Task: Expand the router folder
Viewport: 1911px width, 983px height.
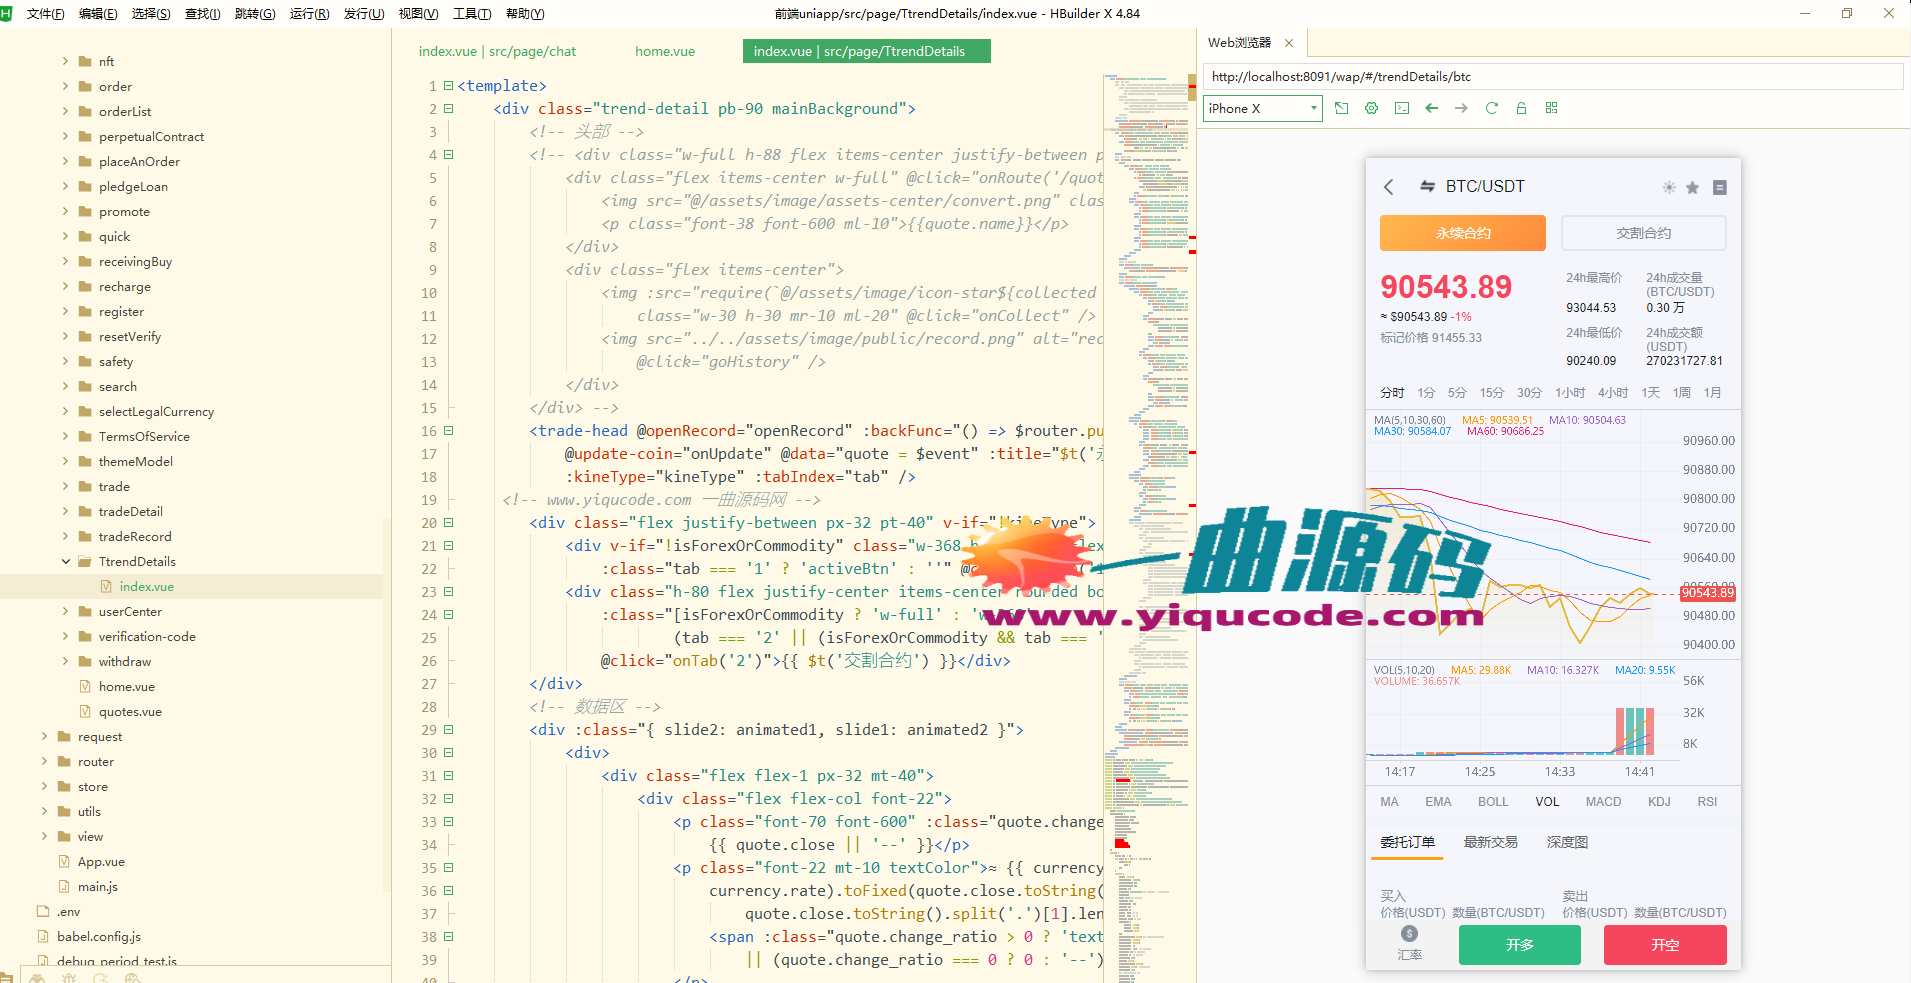Action: (45, 762)
